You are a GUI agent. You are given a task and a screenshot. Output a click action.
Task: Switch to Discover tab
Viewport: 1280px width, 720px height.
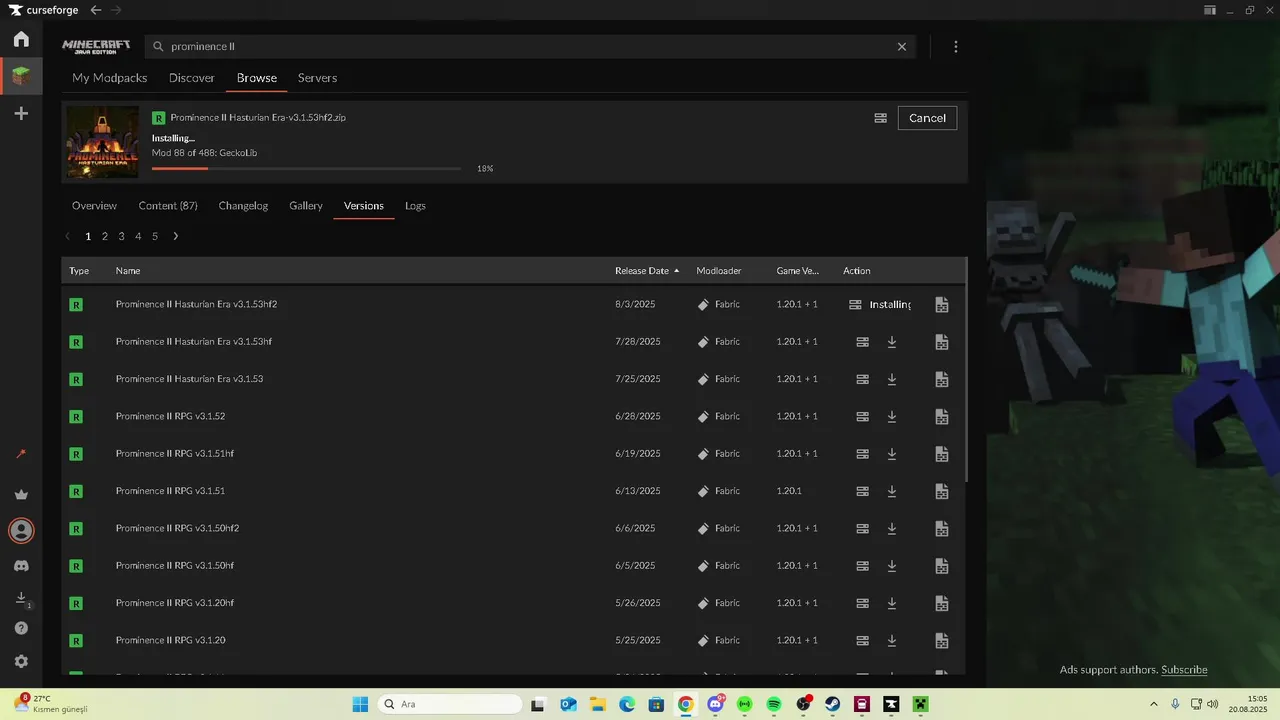(192, 78)
